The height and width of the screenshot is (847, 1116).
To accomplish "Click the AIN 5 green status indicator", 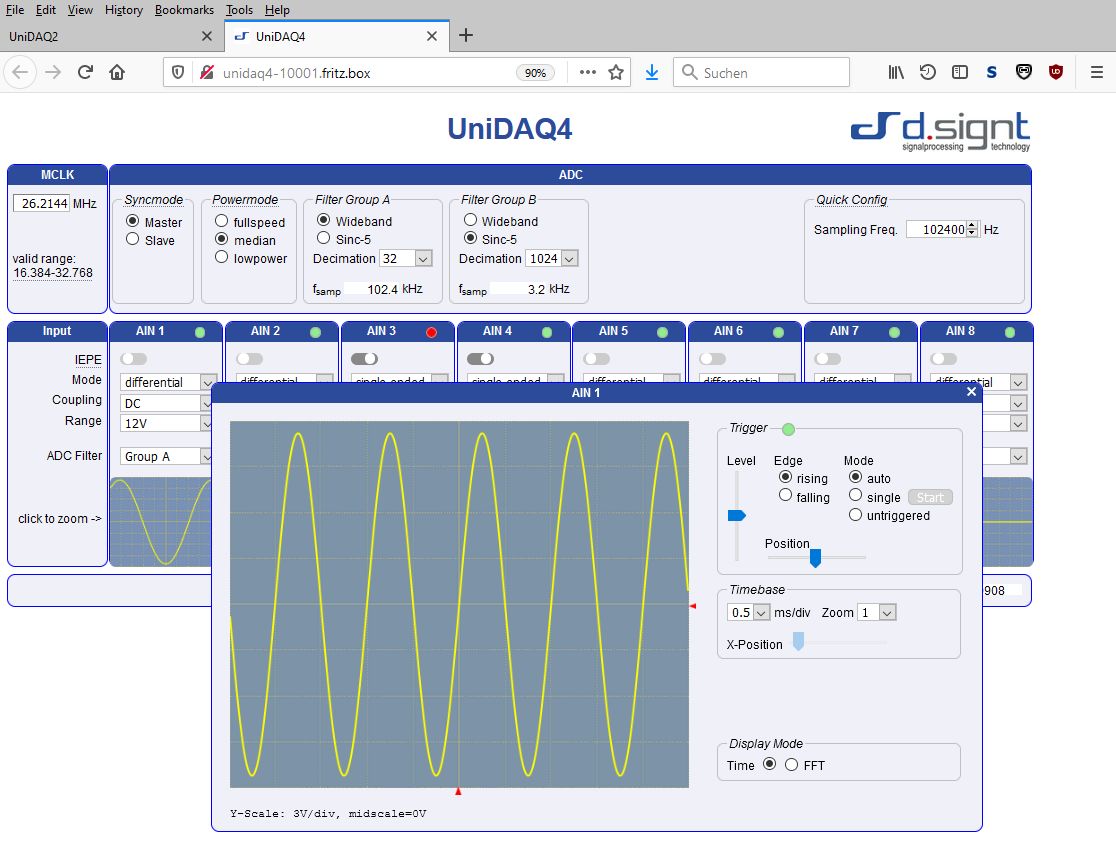I will click(x=663, y=332).
